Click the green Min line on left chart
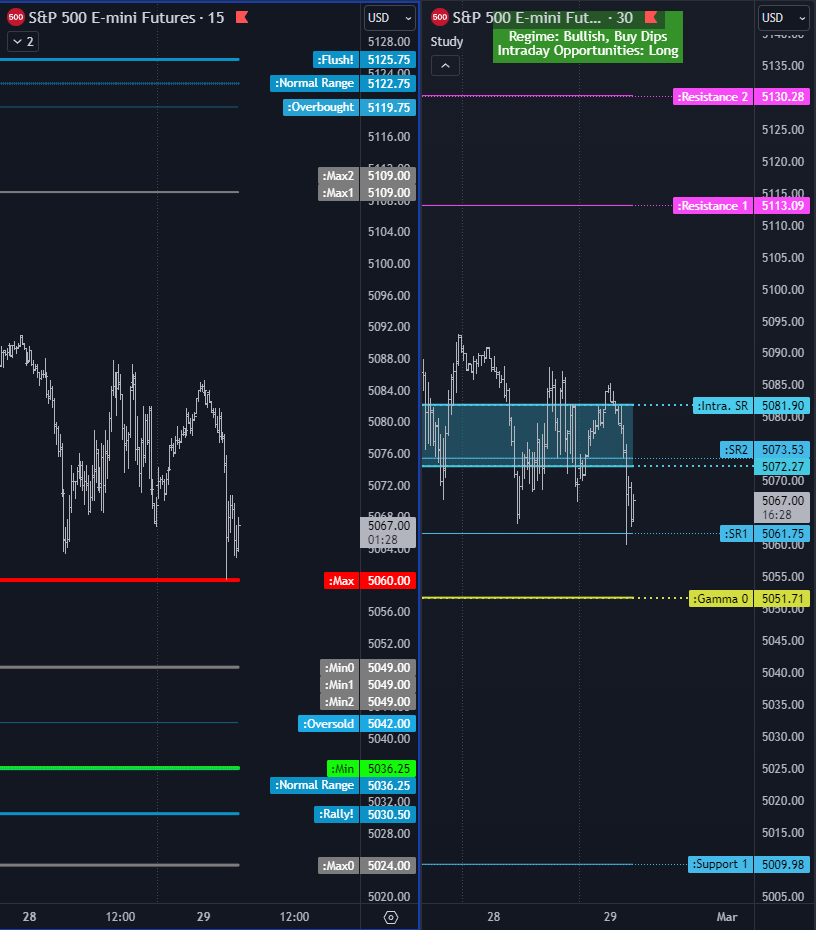The height and width of the screenshot is (930, 816). 120,768
